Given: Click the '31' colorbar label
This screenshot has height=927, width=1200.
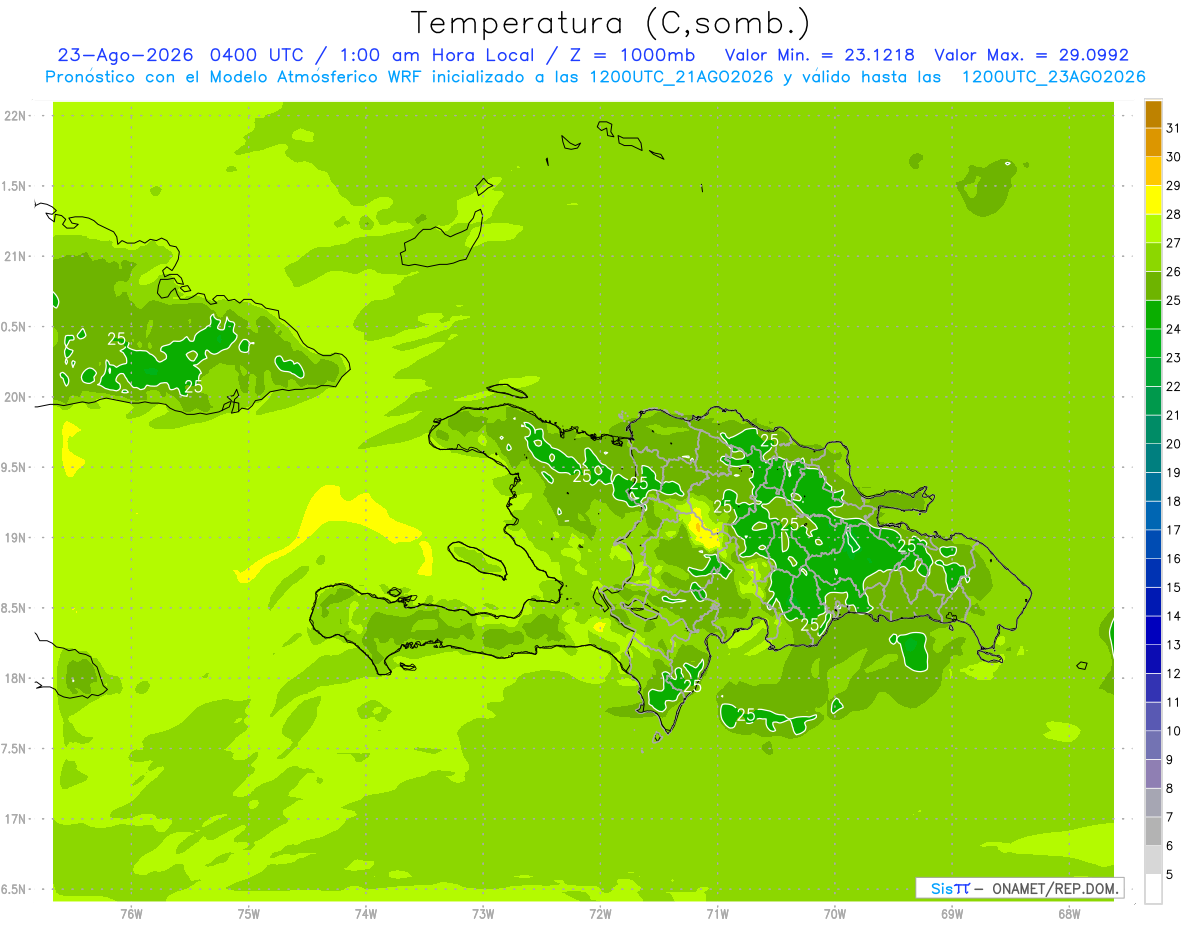Looking at the screenshot, I should [1173, 128].
